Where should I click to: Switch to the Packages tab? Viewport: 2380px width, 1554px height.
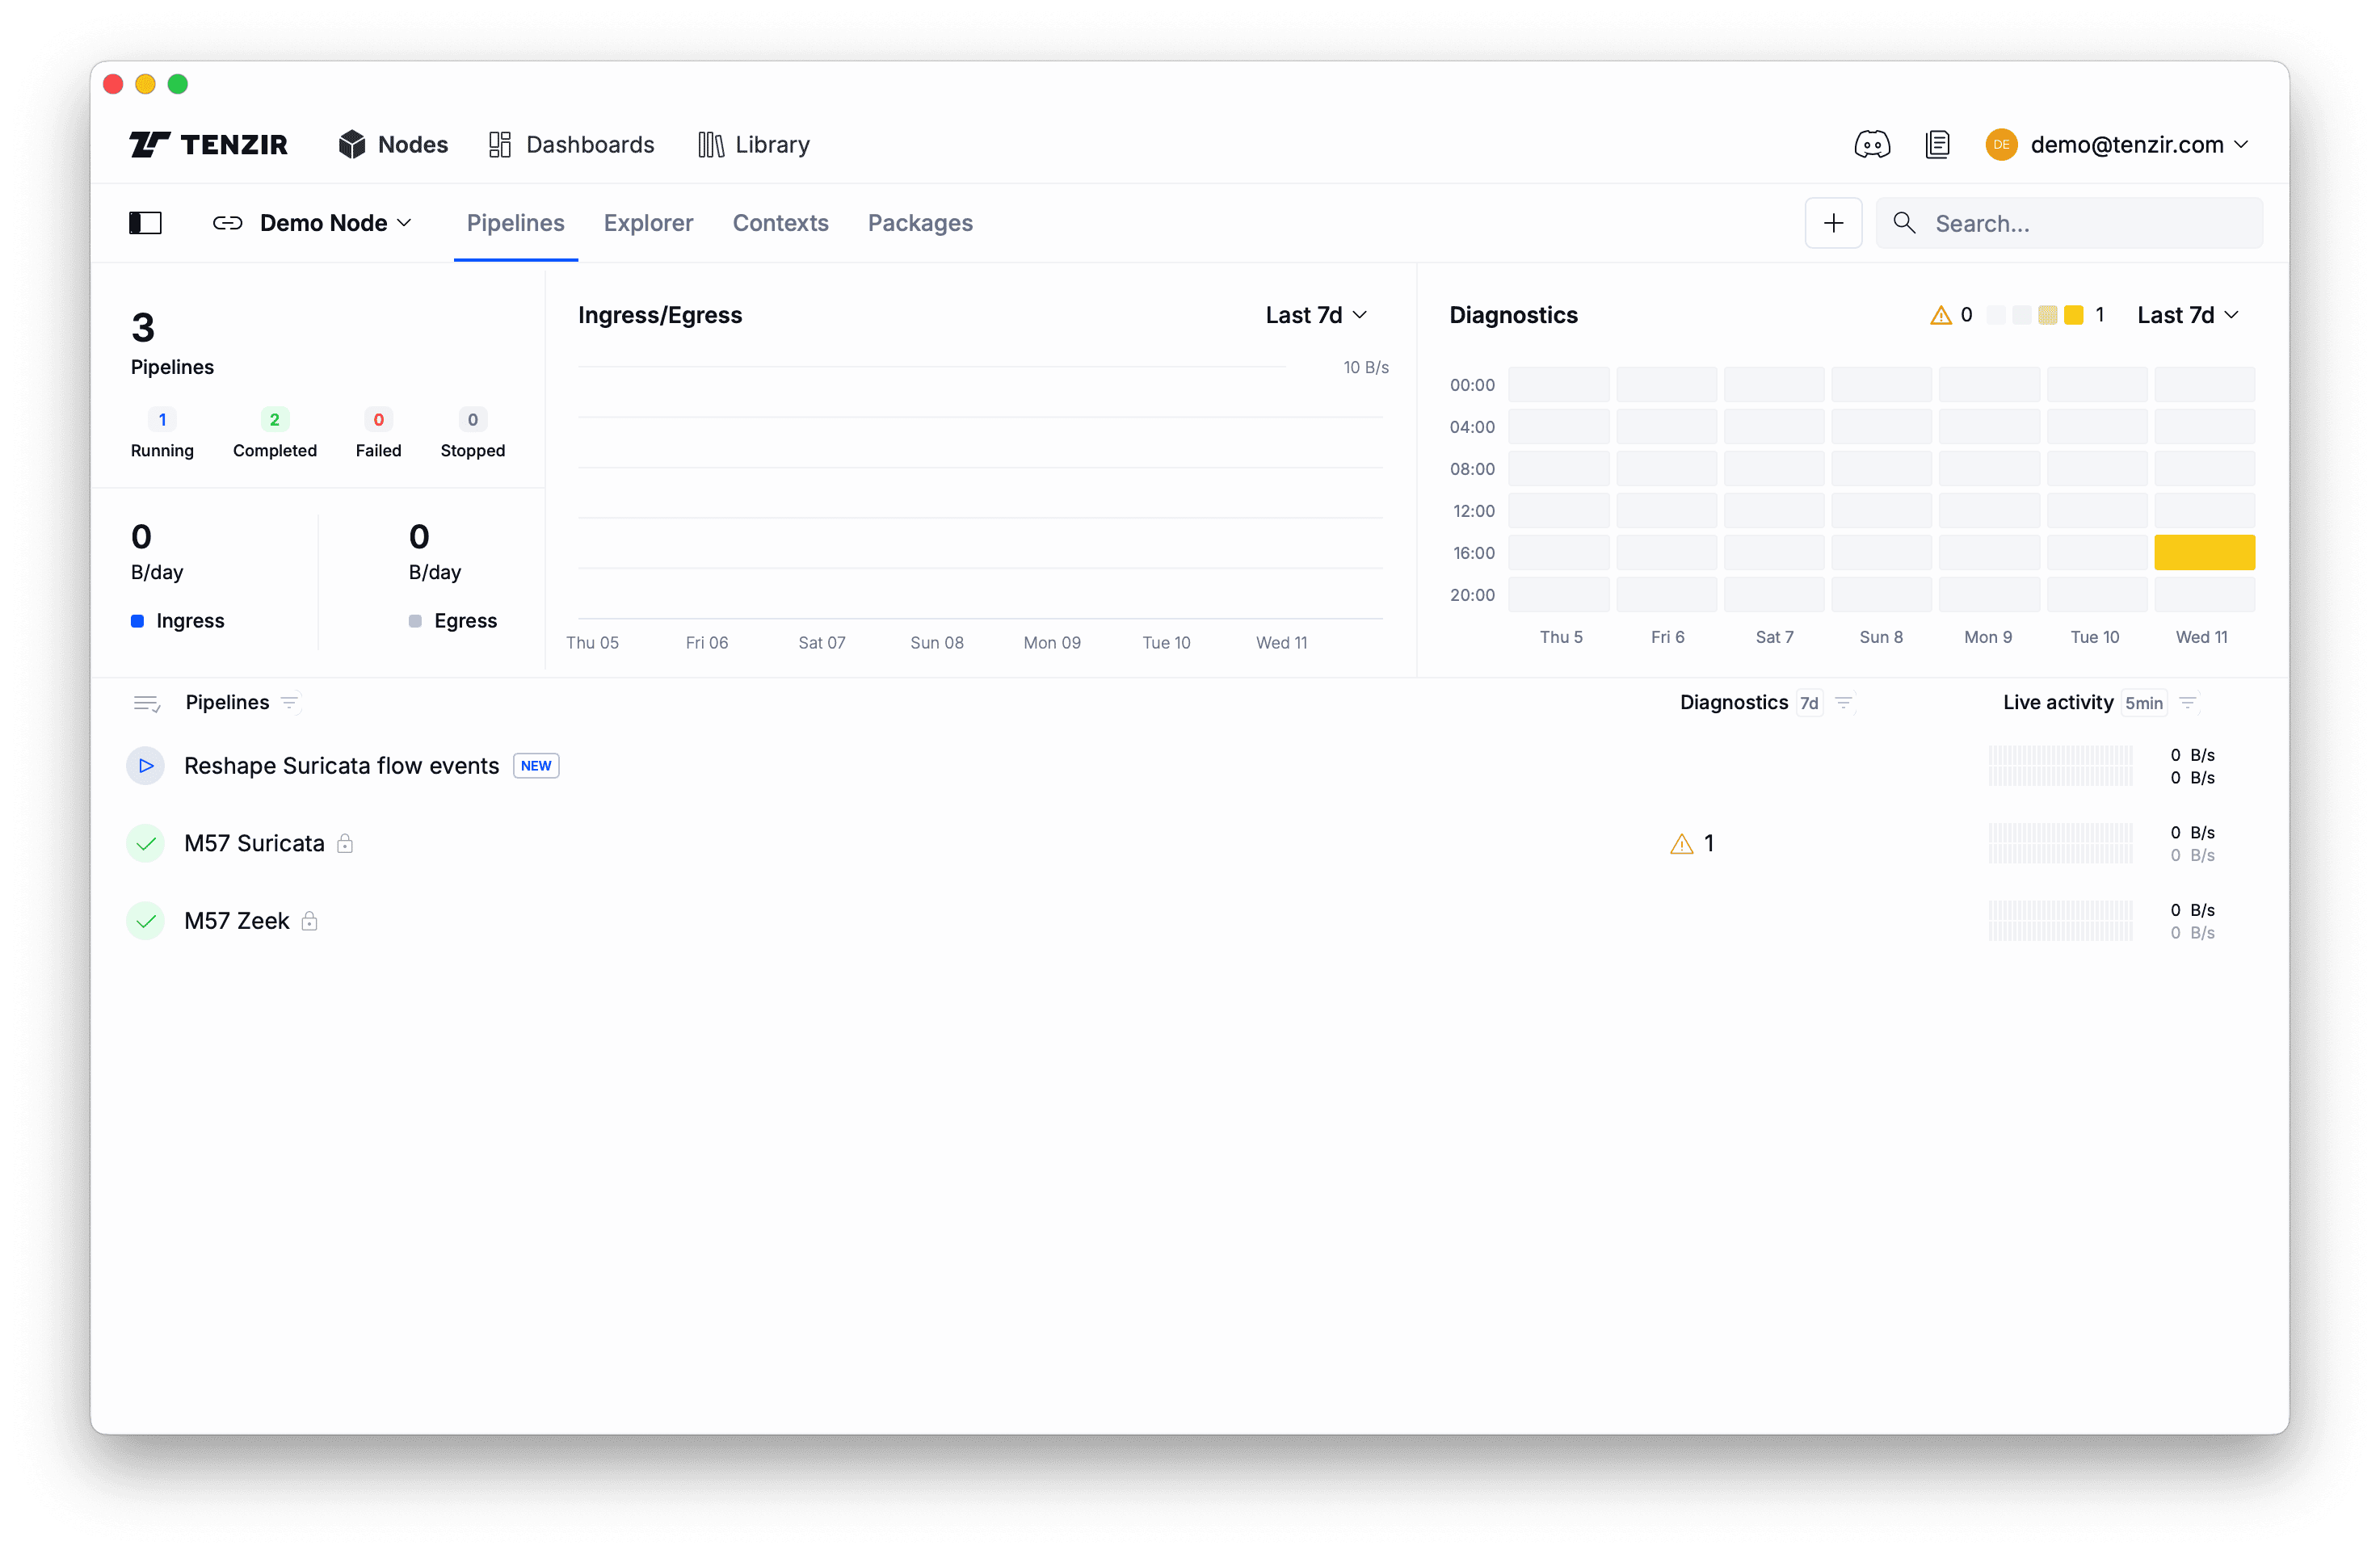pos(919,223)
